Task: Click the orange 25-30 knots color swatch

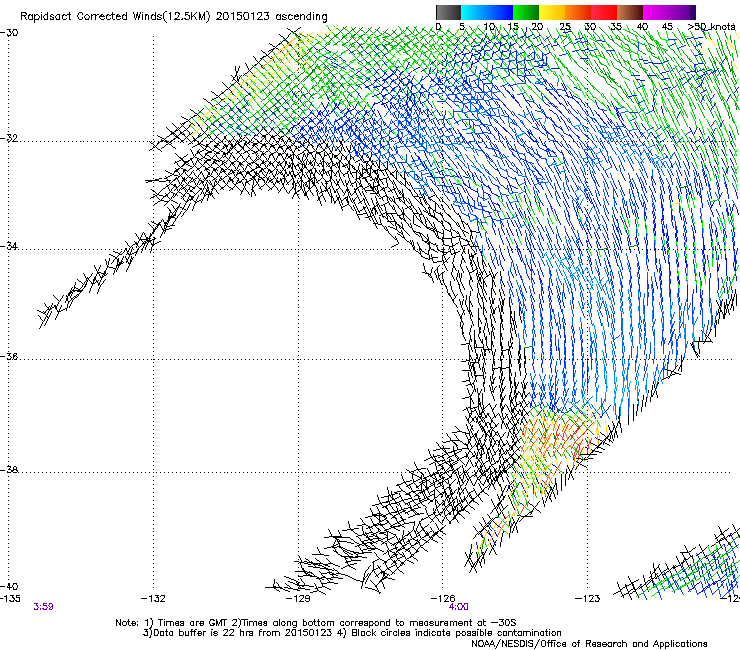Action: (578, 12)
